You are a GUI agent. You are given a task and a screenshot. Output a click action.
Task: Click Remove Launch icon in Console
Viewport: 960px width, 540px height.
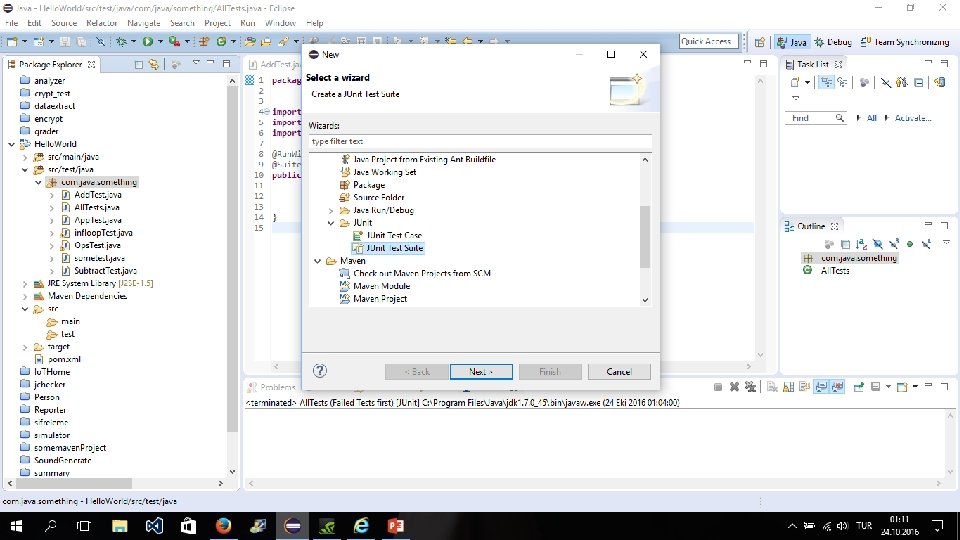[x=734, y=387]
